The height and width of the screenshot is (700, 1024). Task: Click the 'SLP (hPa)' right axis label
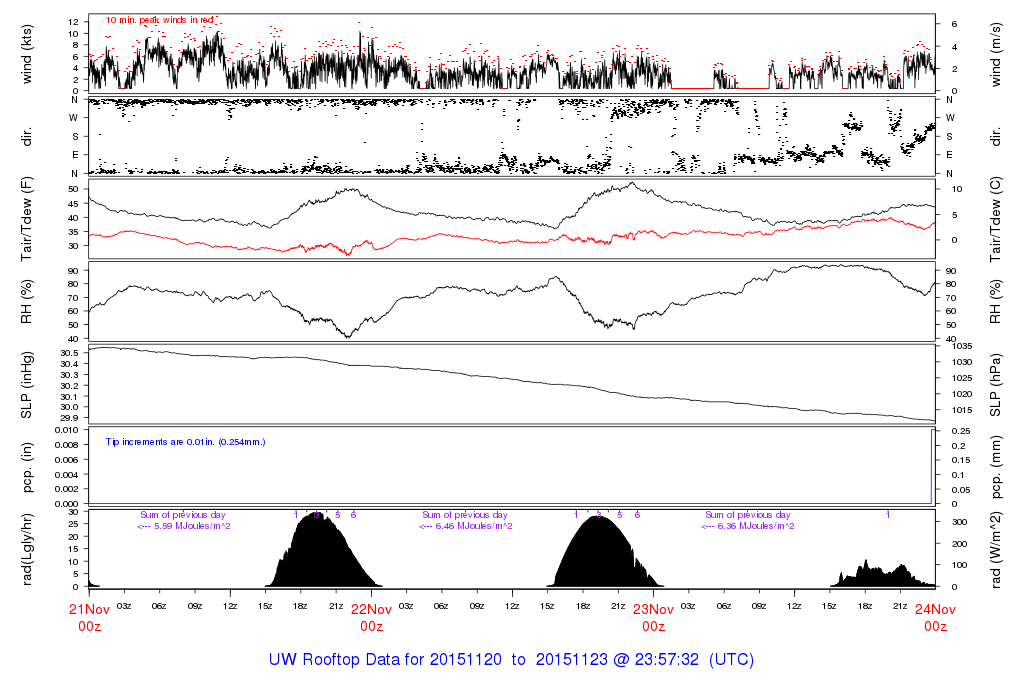(997, 385)
